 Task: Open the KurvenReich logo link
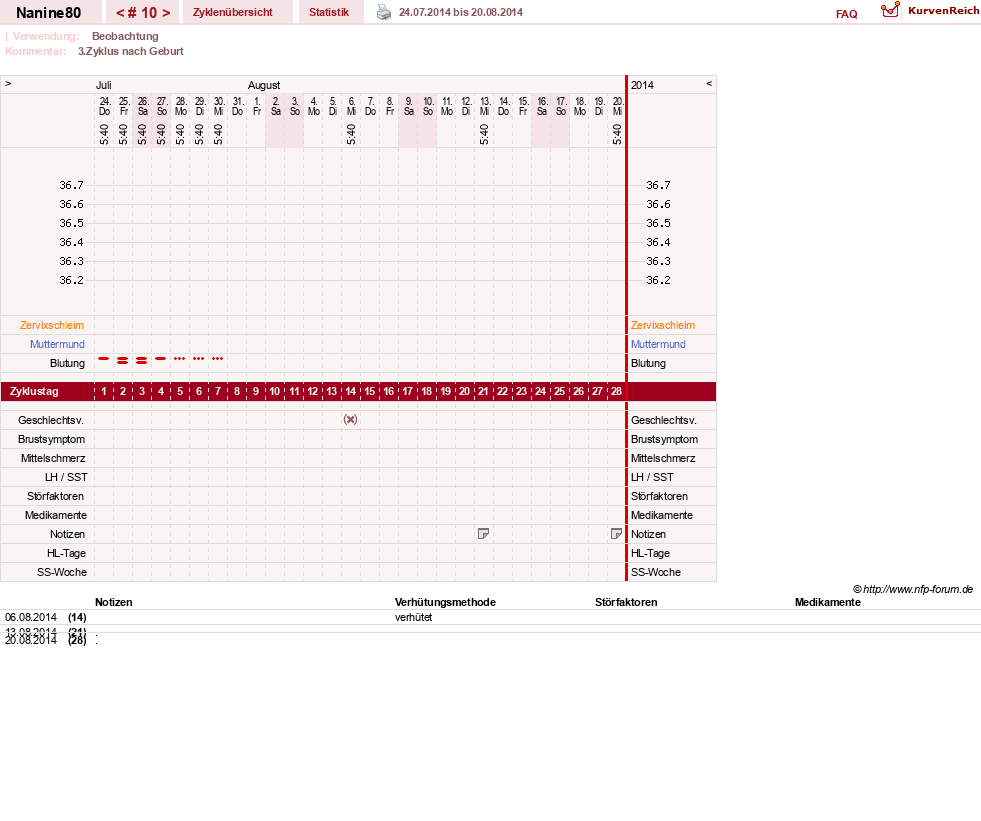(x=930, y=11)
